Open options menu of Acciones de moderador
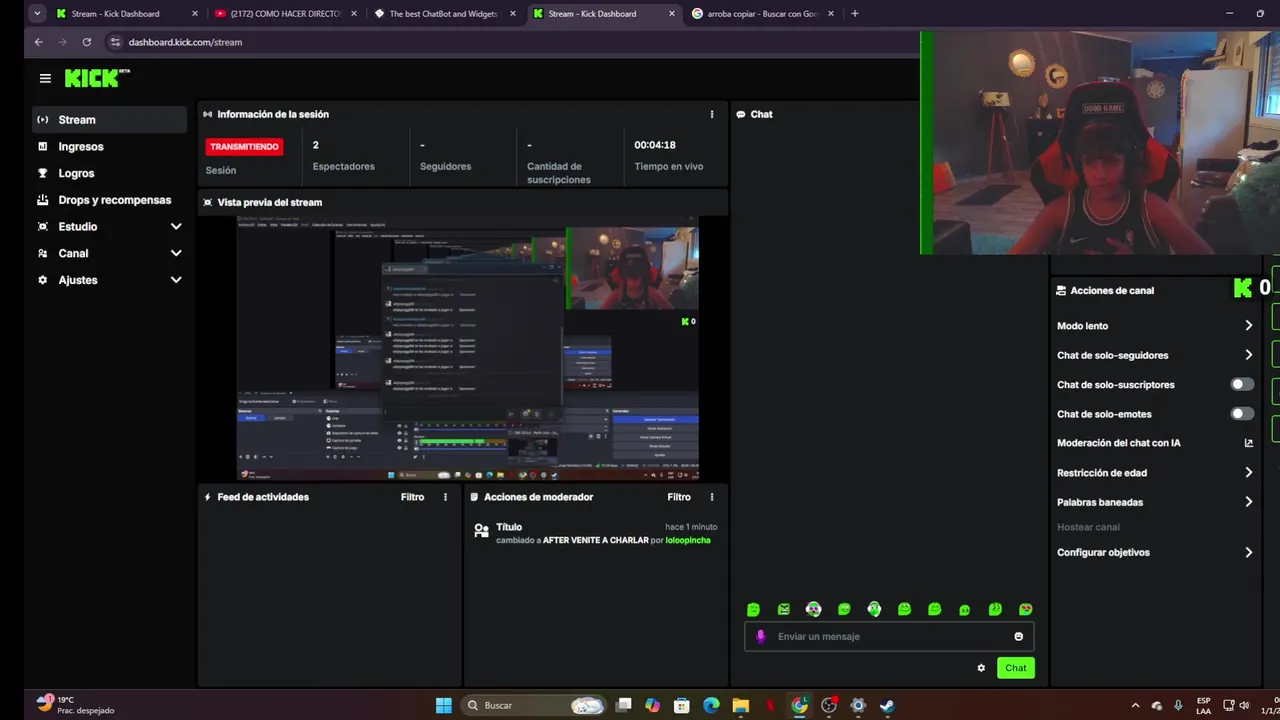Screen dimensions: 1280x720 [712, 497]
